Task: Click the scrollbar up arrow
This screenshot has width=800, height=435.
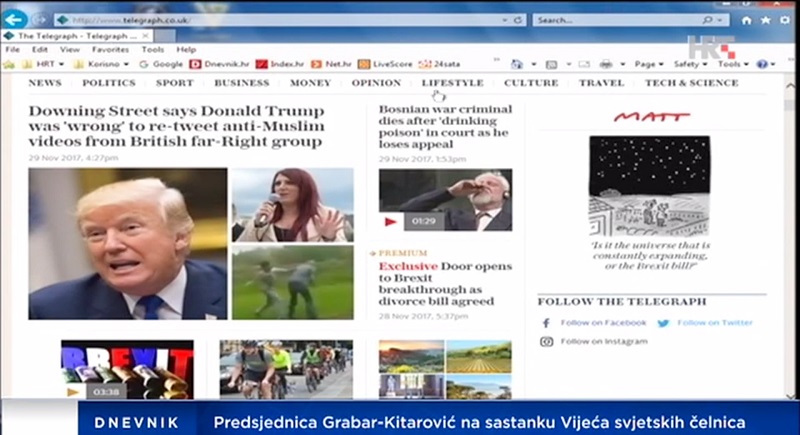Action: point(790,86)
